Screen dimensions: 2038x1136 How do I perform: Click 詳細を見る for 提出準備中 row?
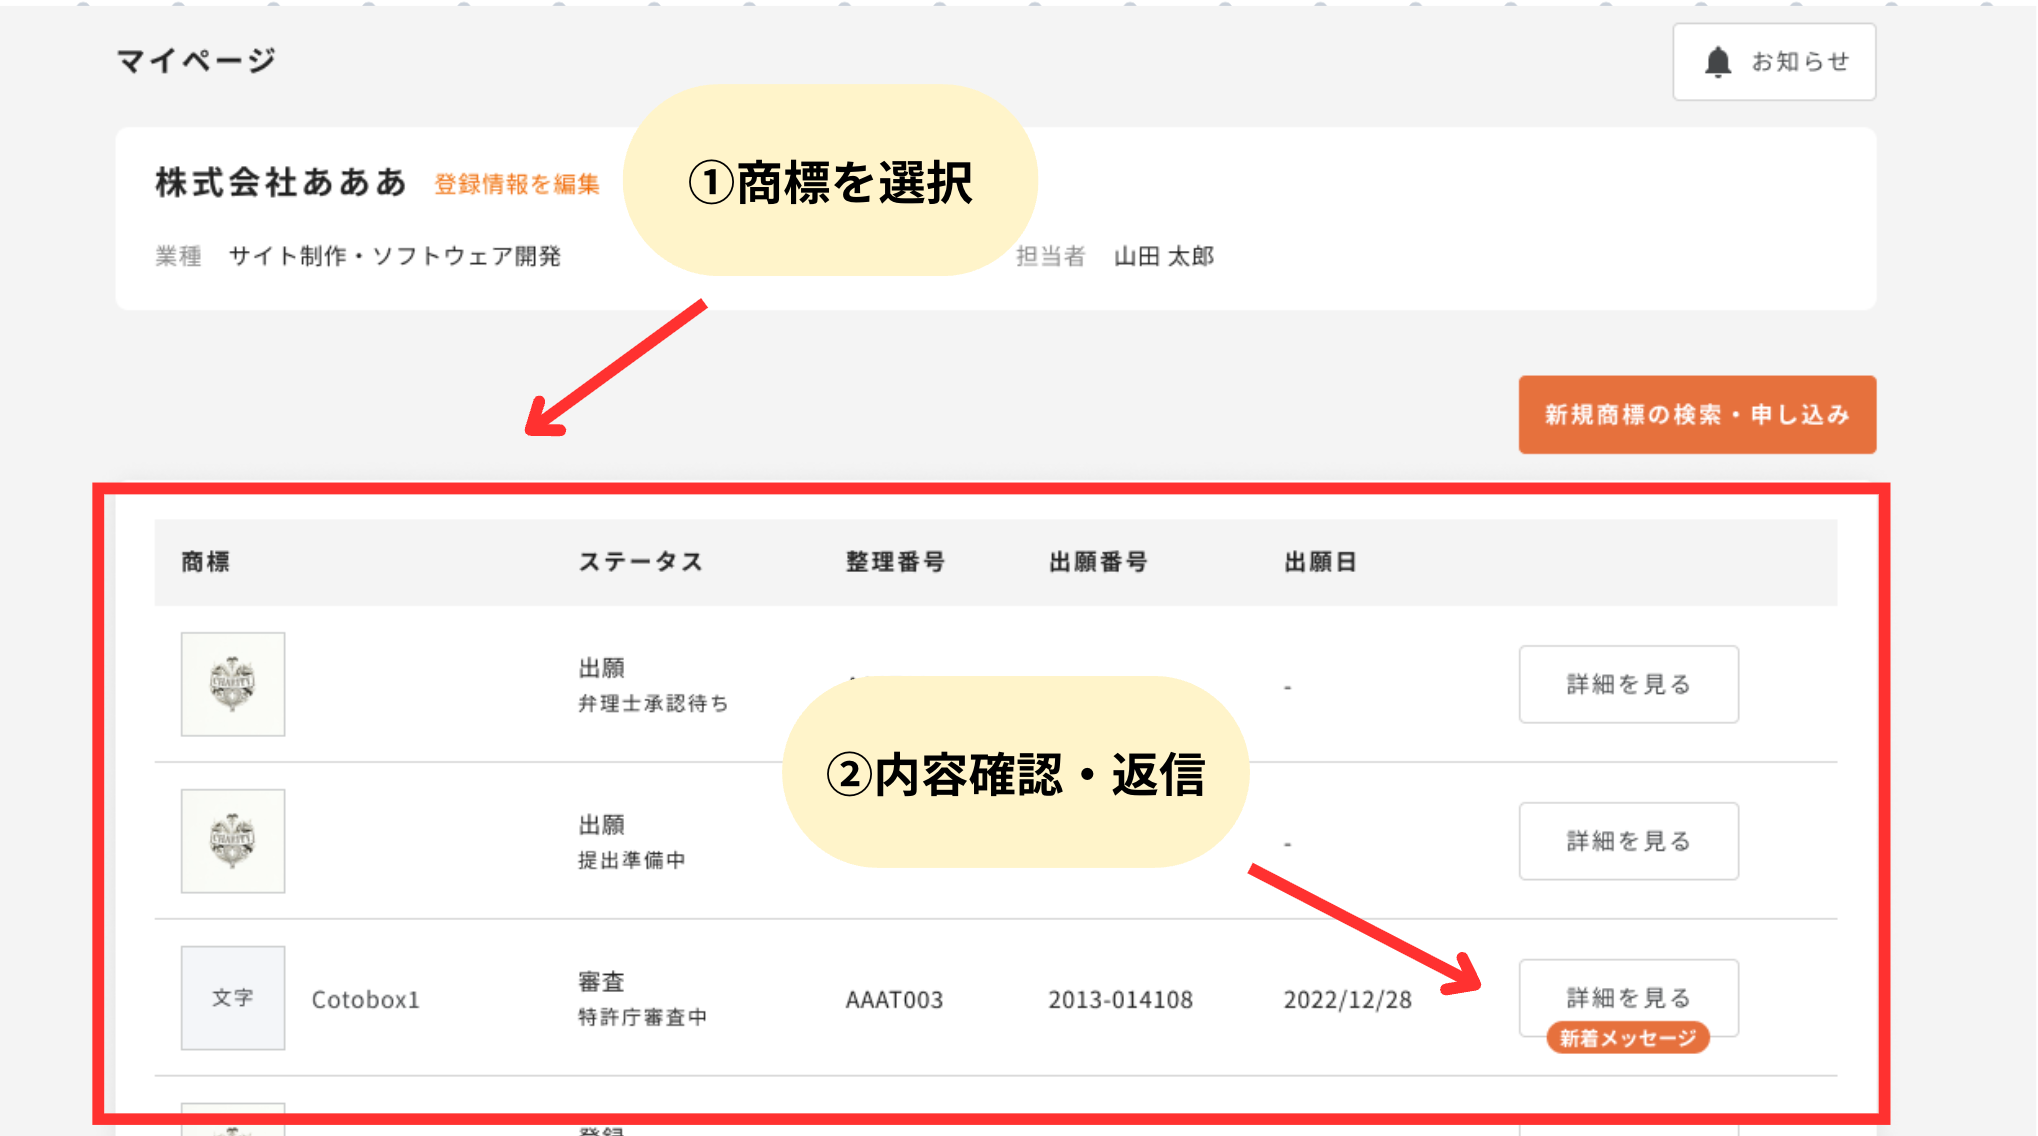tap(1628, 841)
